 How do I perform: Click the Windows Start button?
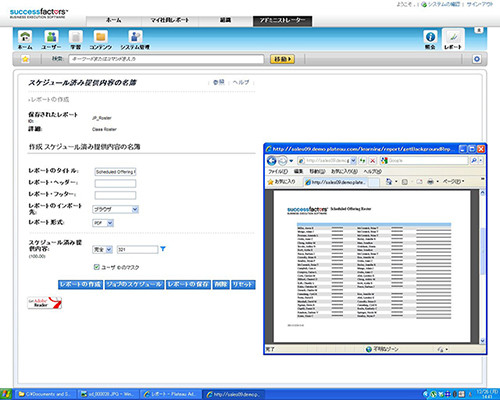click(x=6, y=394)
